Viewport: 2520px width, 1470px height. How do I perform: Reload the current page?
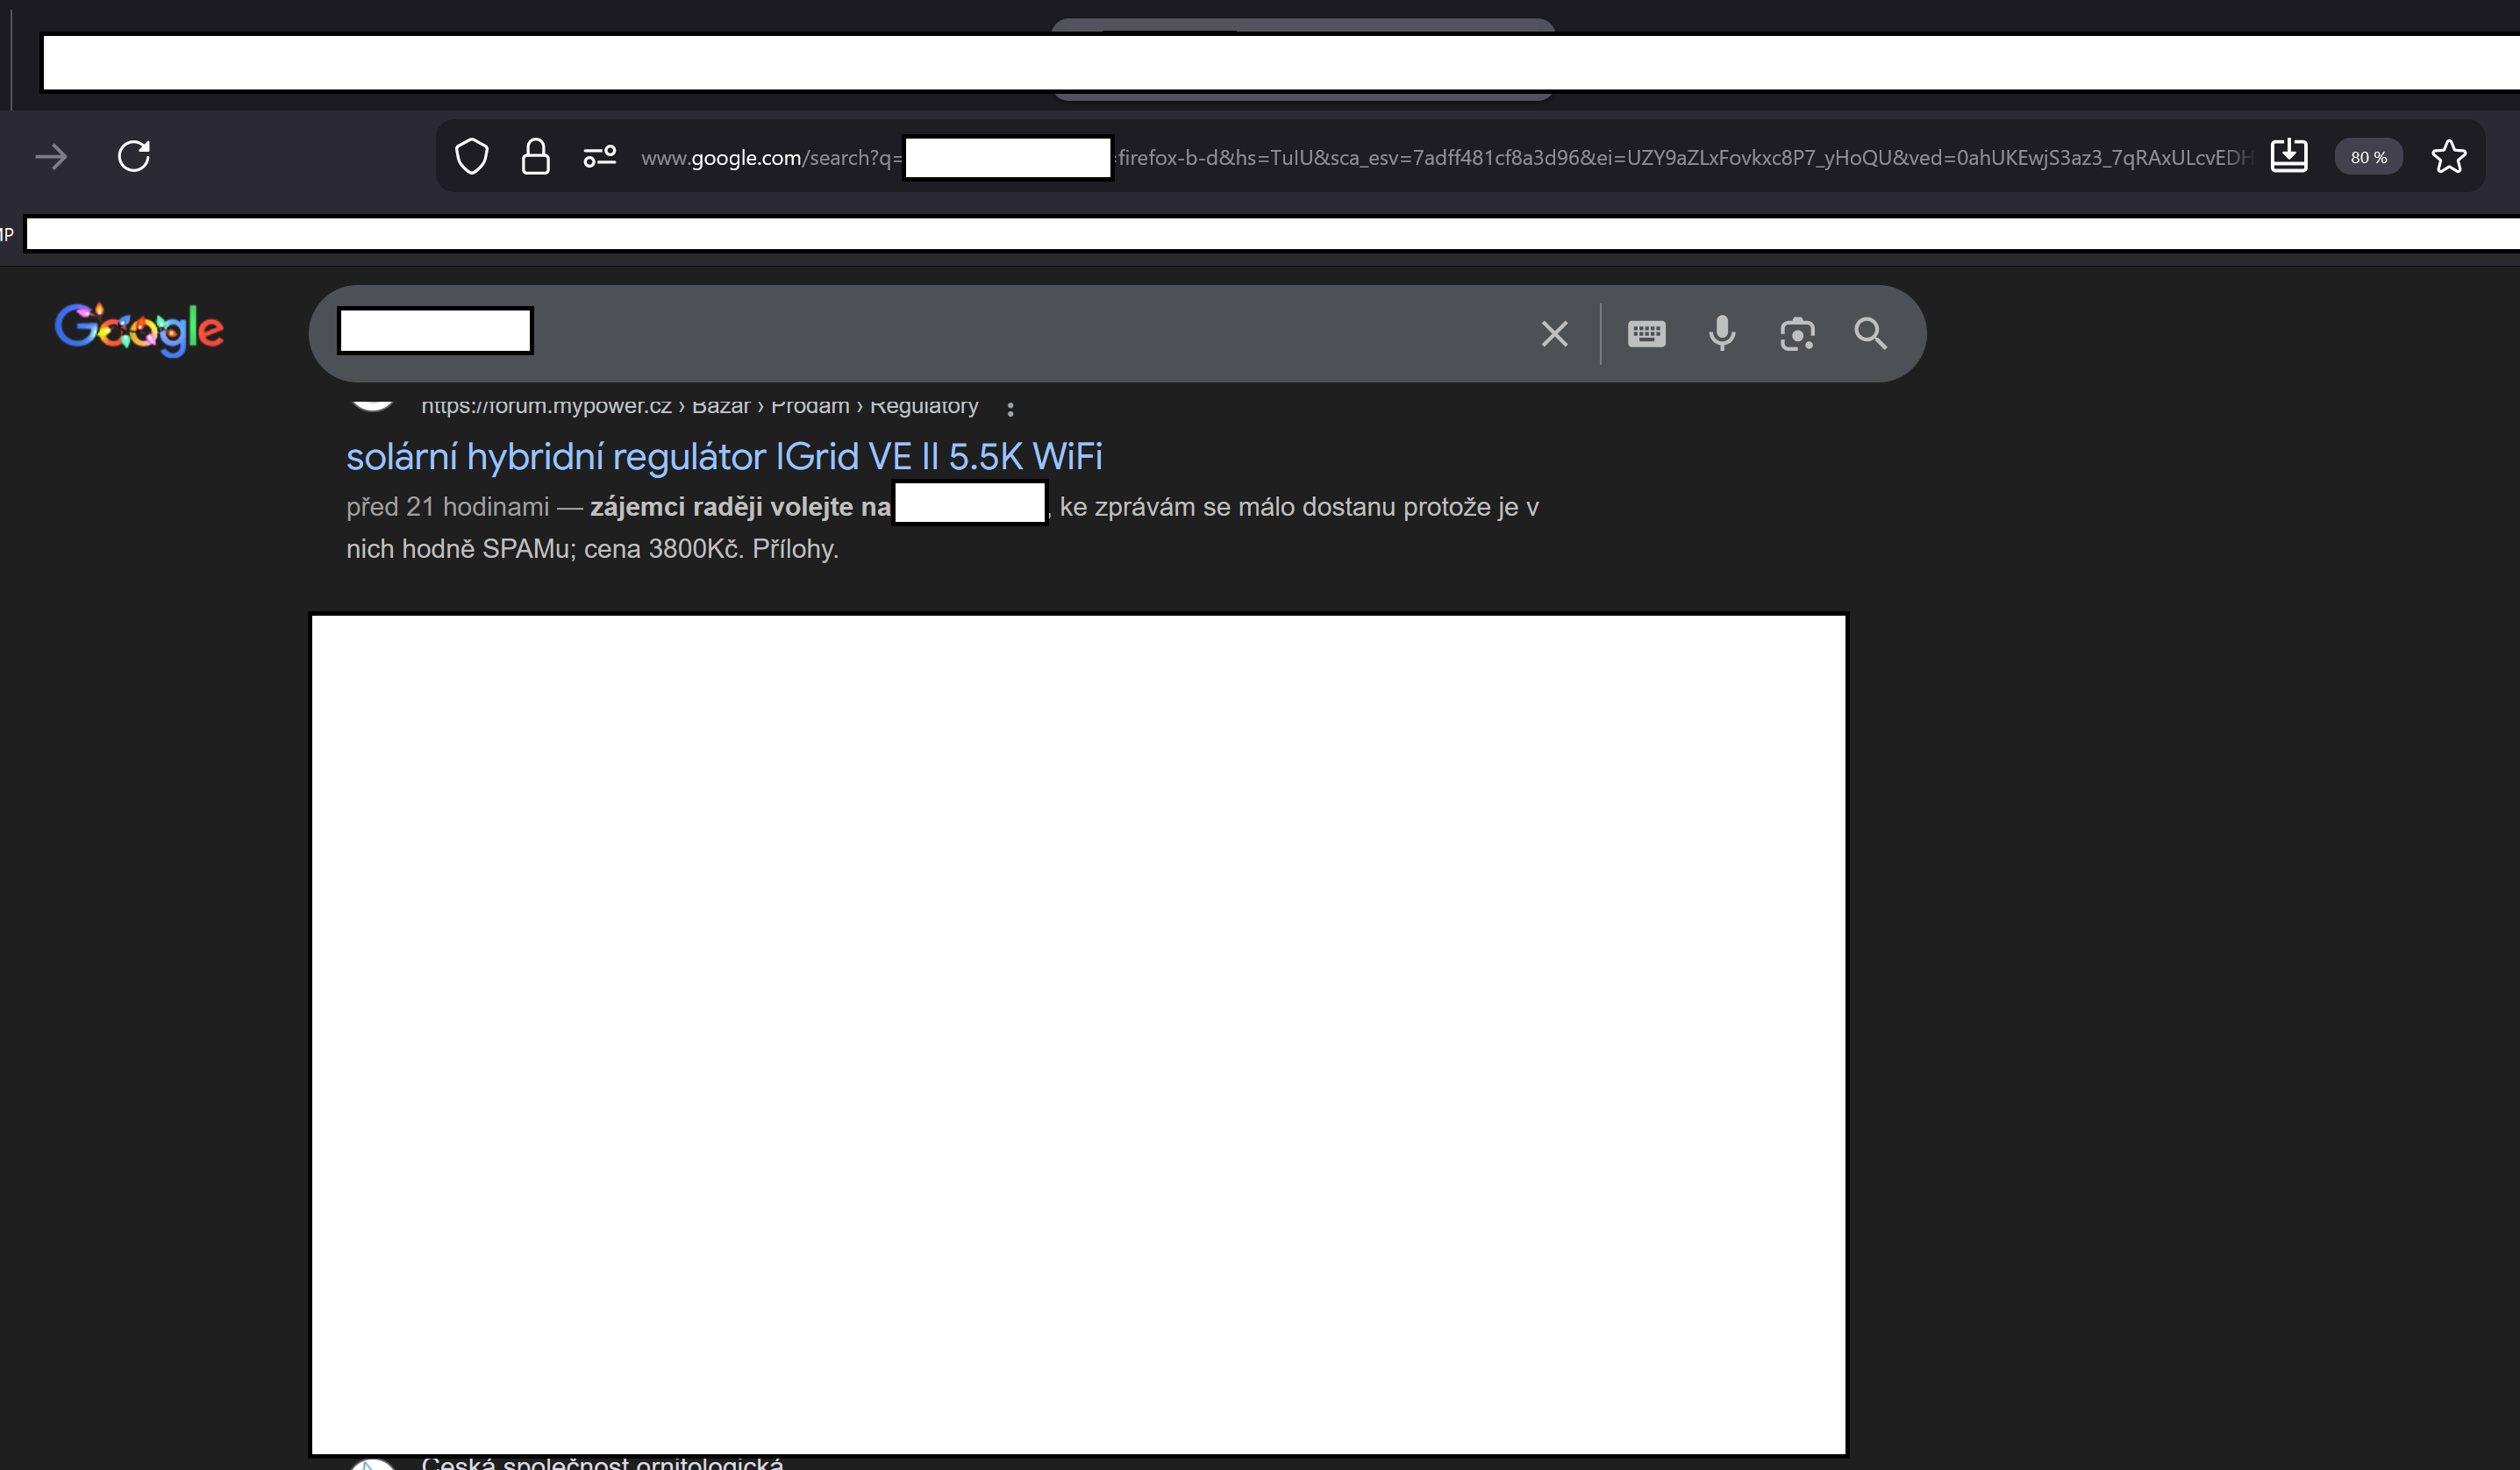[x=134, y=157]
